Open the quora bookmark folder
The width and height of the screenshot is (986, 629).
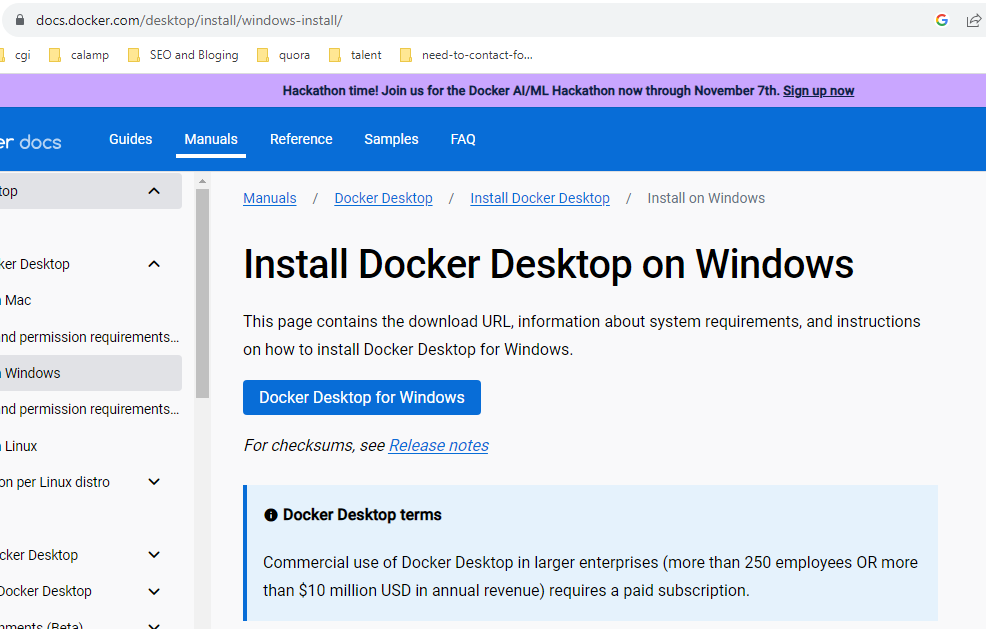tap(284, 55)
